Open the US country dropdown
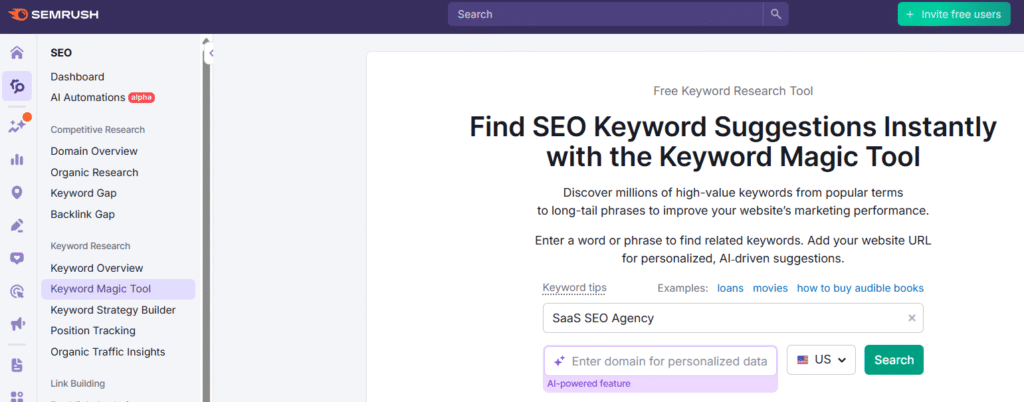1024x402 pixels. click(x=821, y=360)
